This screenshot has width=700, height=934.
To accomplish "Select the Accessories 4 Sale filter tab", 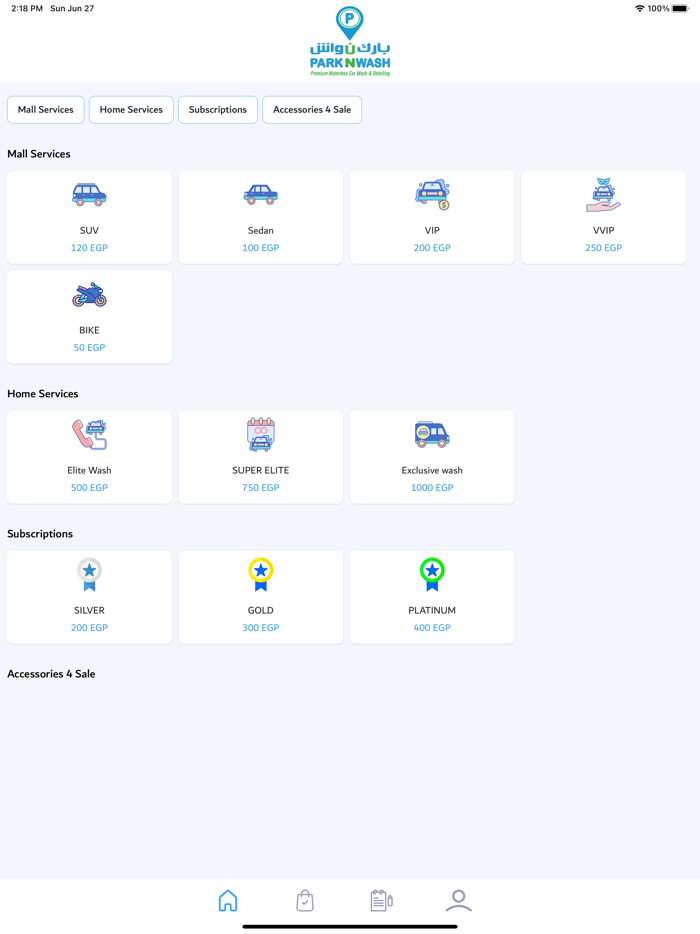I will [312, 110].
